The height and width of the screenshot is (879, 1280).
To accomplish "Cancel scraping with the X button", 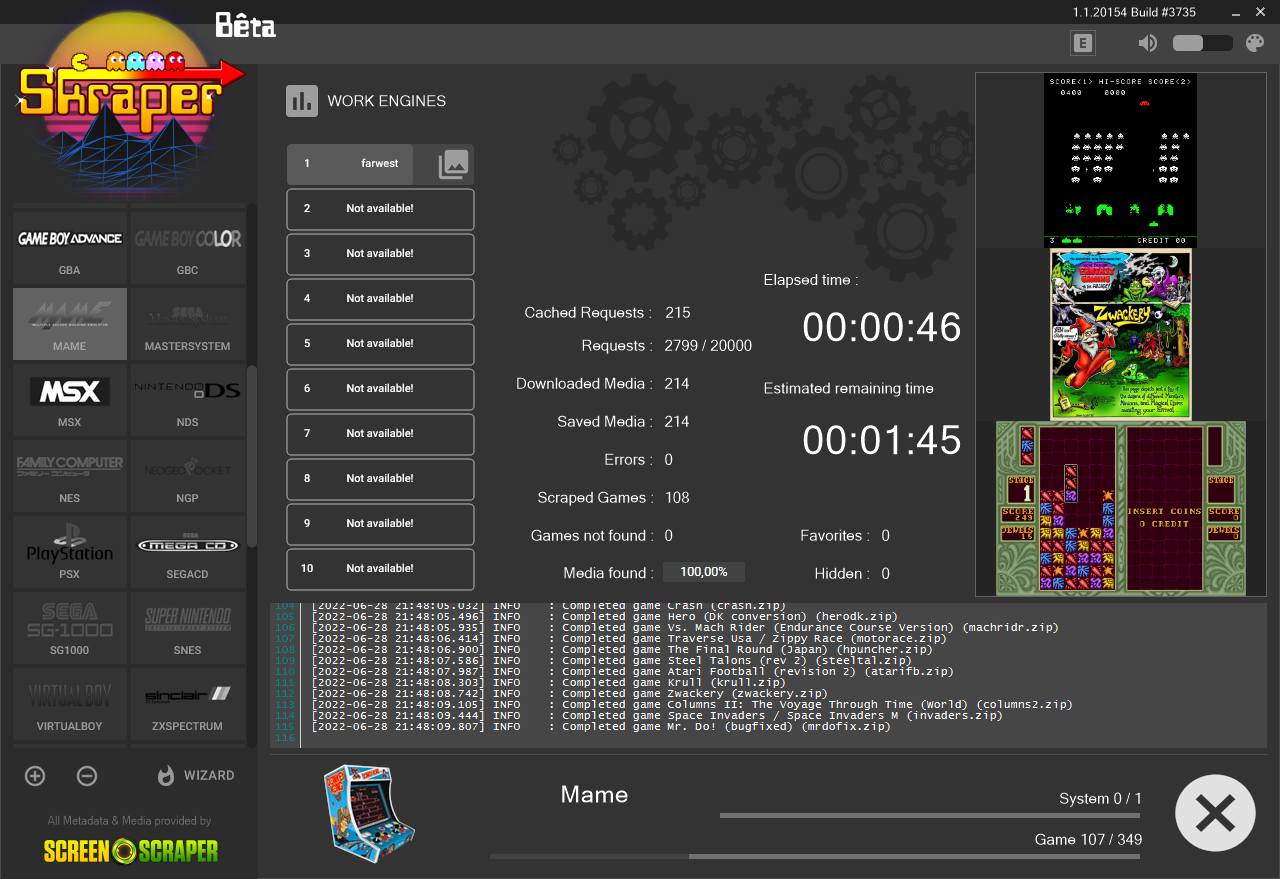I will [1215, 813].
